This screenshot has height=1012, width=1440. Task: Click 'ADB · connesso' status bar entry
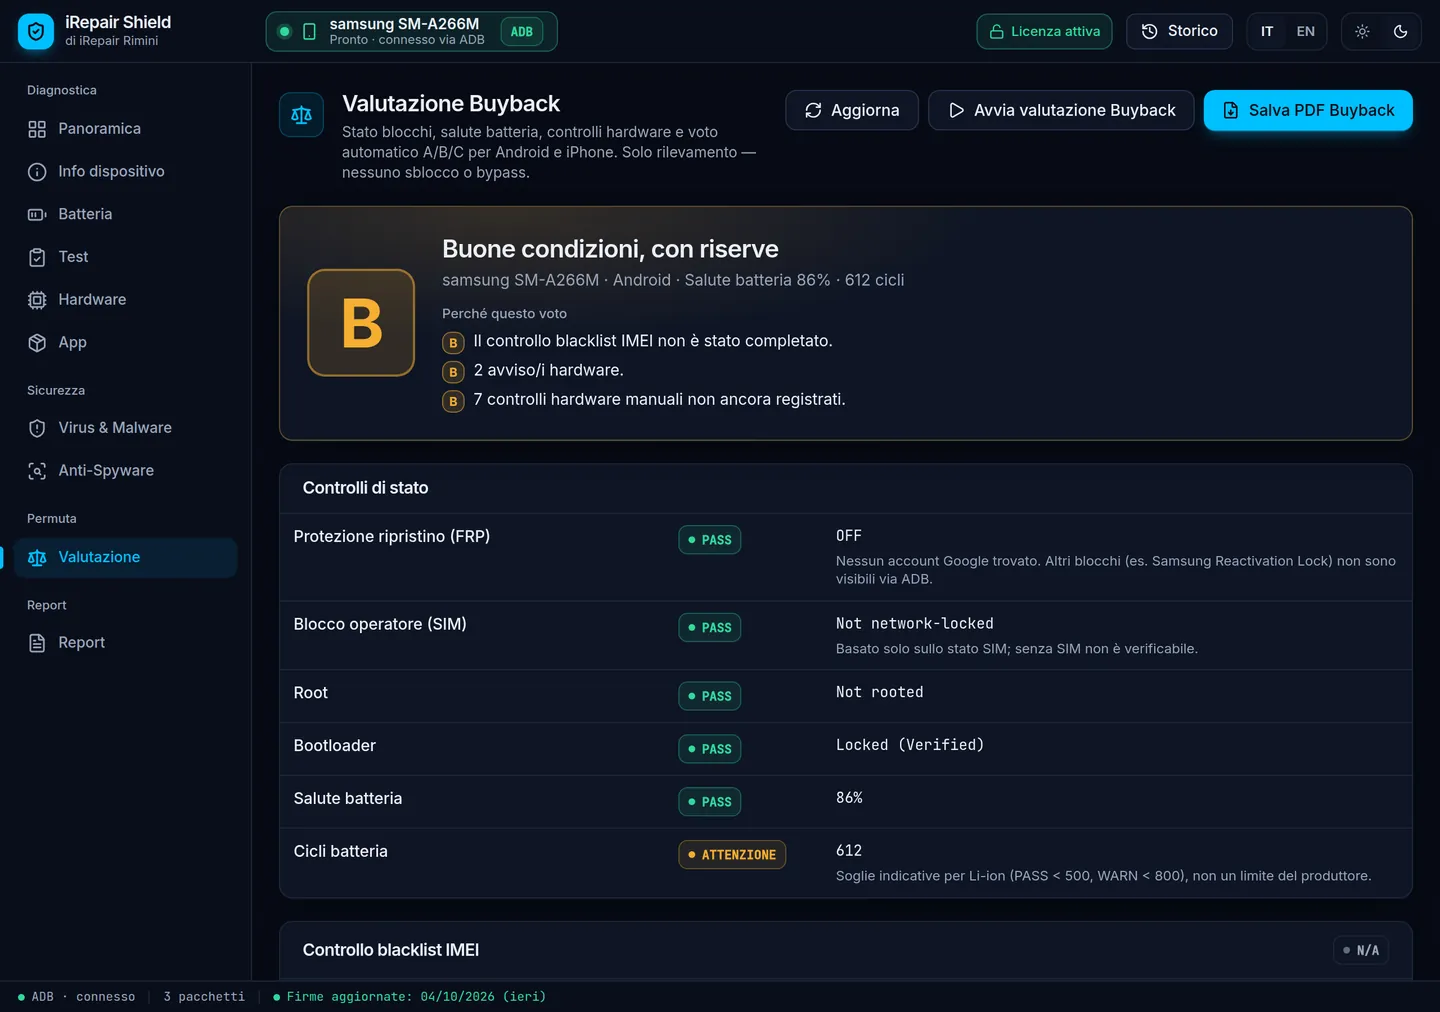[x=77, y=997]
